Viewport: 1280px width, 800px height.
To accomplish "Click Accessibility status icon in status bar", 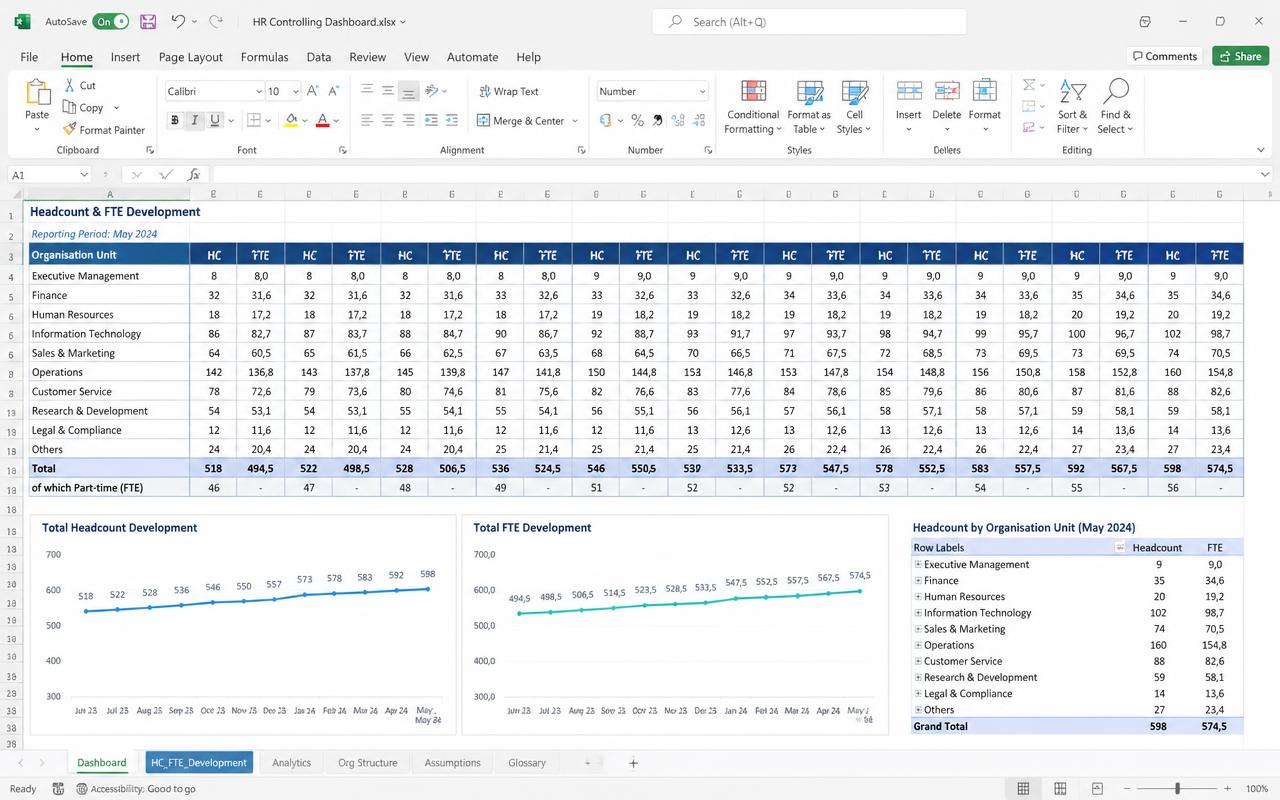I will tap(83, 788).
